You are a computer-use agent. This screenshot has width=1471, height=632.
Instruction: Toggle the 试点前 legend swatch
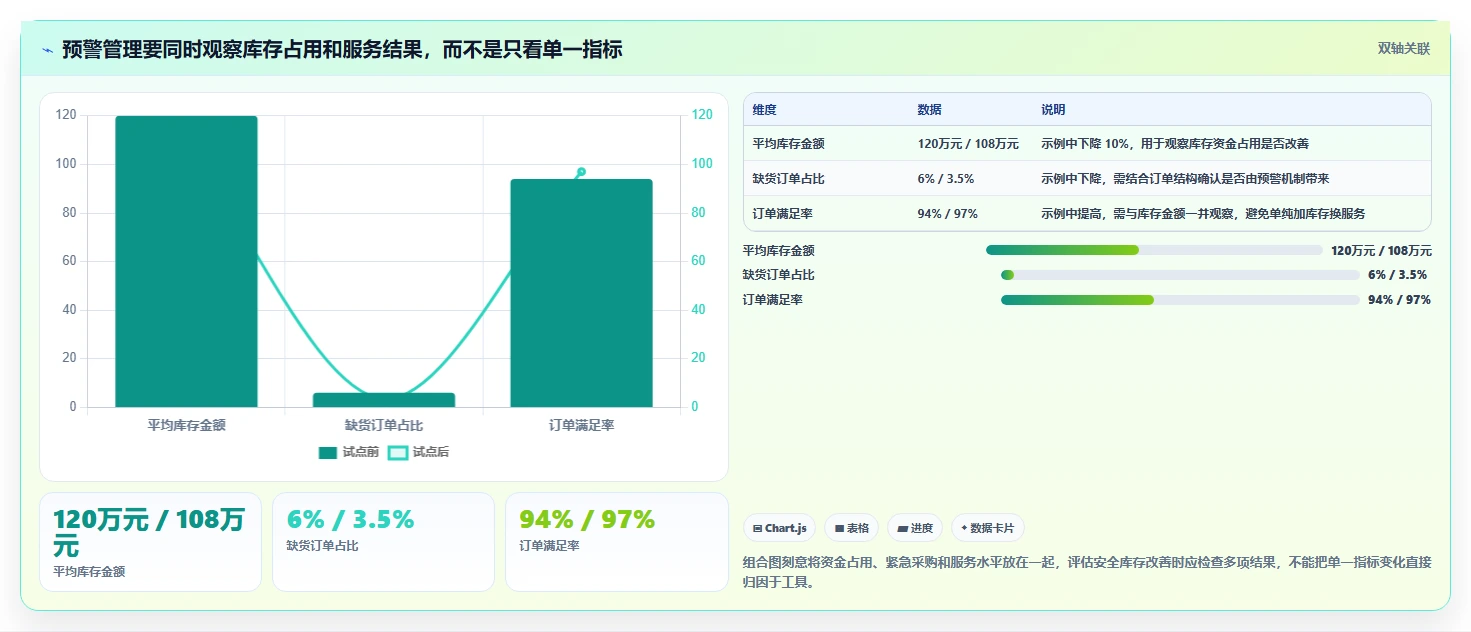[328, 452]
